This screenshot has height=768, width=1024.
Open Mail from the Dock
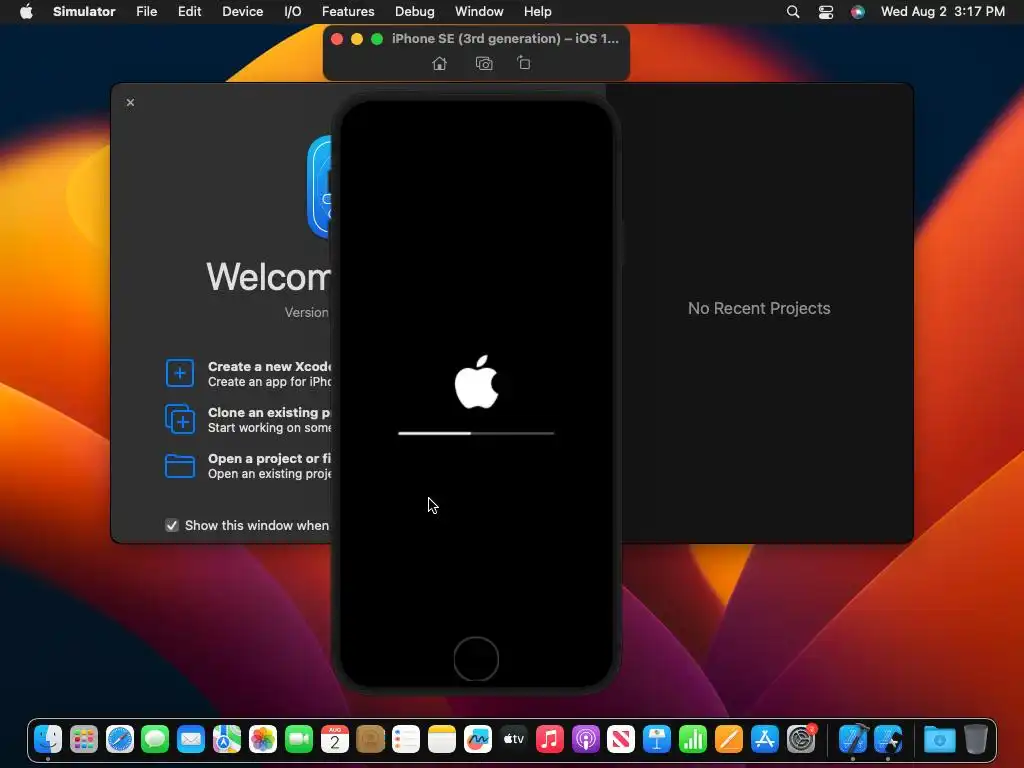(191, 739)
